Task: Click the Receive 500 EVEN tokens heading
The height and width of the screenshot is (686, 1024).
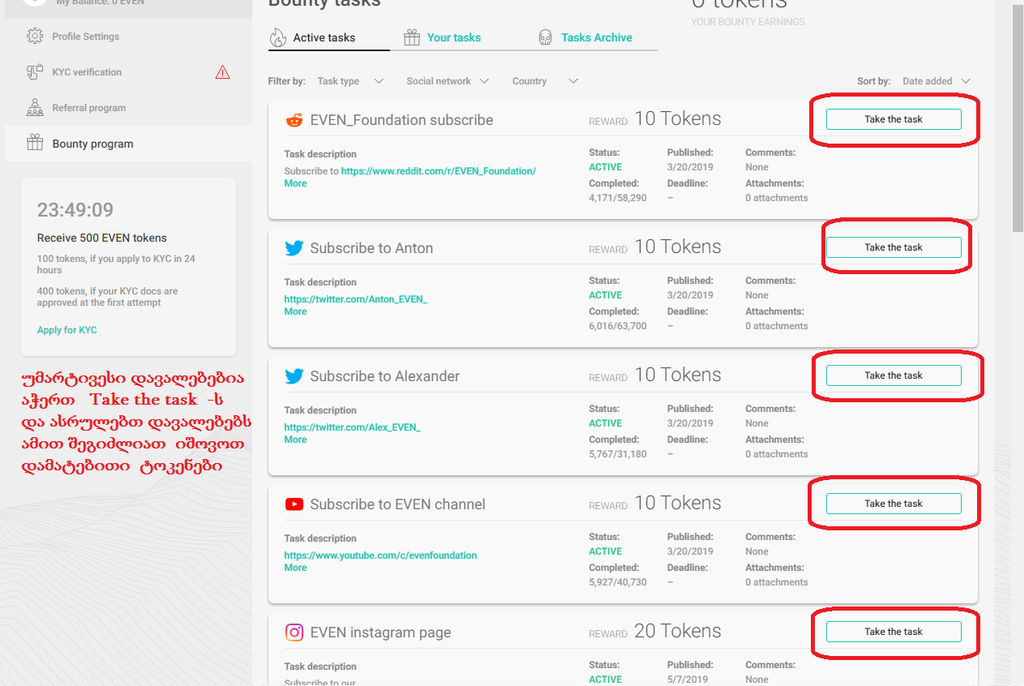Action: 102,238
